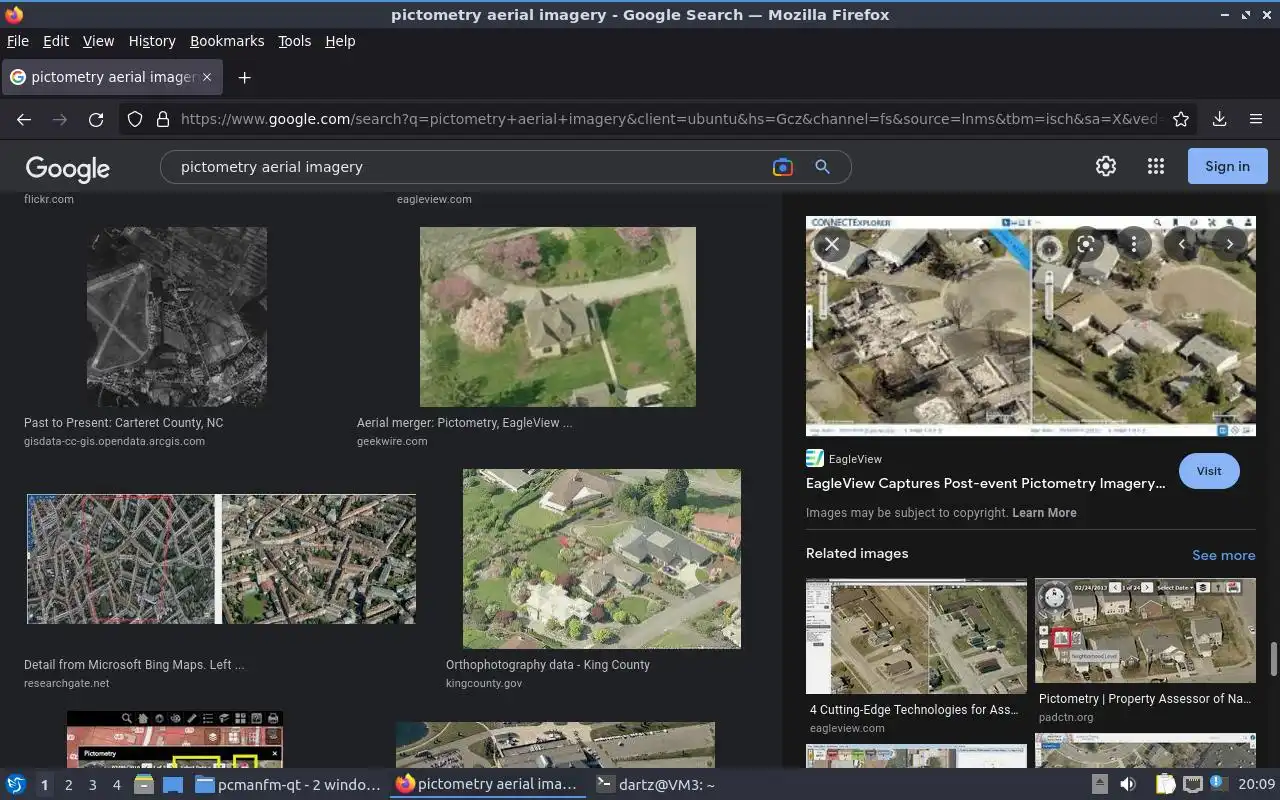Open the Google logo homepage link
Screen dimensions: 1280x800
click(x=68, y=168)
